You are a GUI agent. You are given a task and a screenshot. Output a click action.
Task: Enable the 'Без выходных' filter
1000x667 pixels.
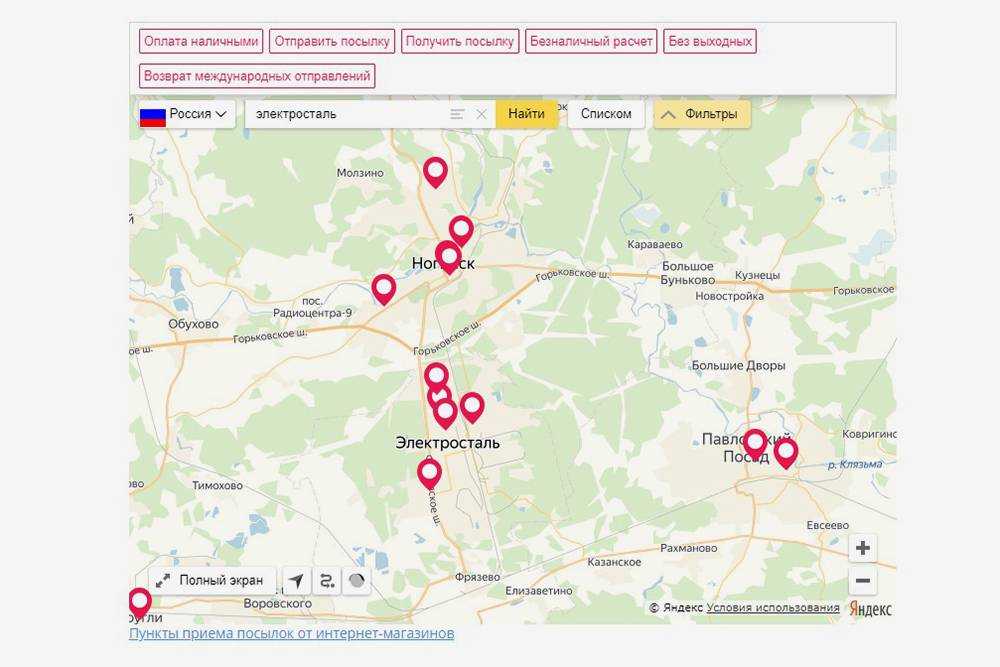[710, 41]
